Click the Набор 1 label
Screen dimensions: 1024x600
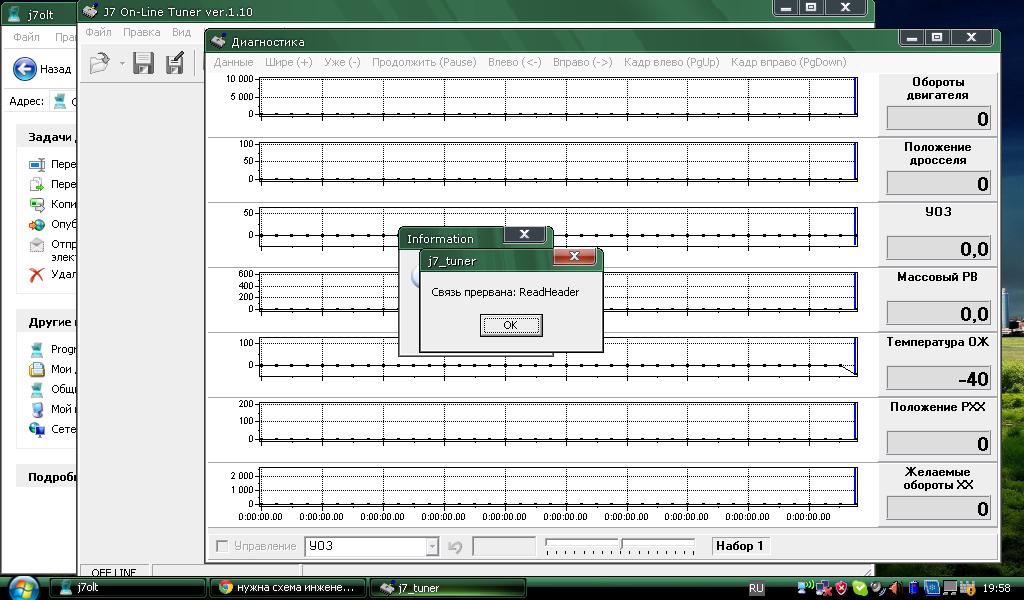point(739,546)
